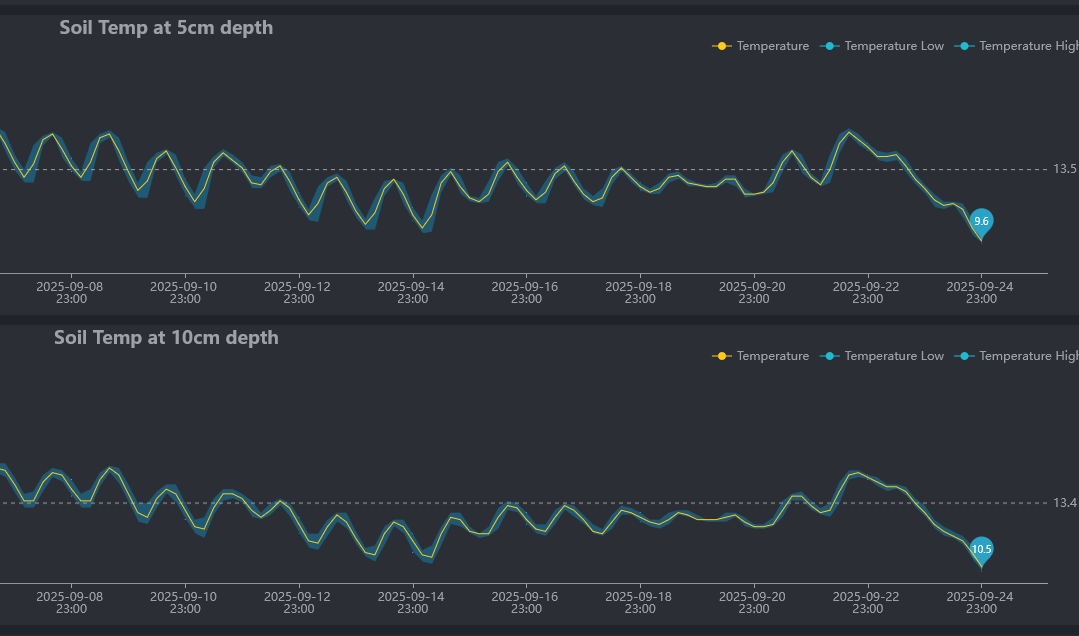
Task: Click the Temperature Low legend marker in 10cm chart
Action: (829, 356)
